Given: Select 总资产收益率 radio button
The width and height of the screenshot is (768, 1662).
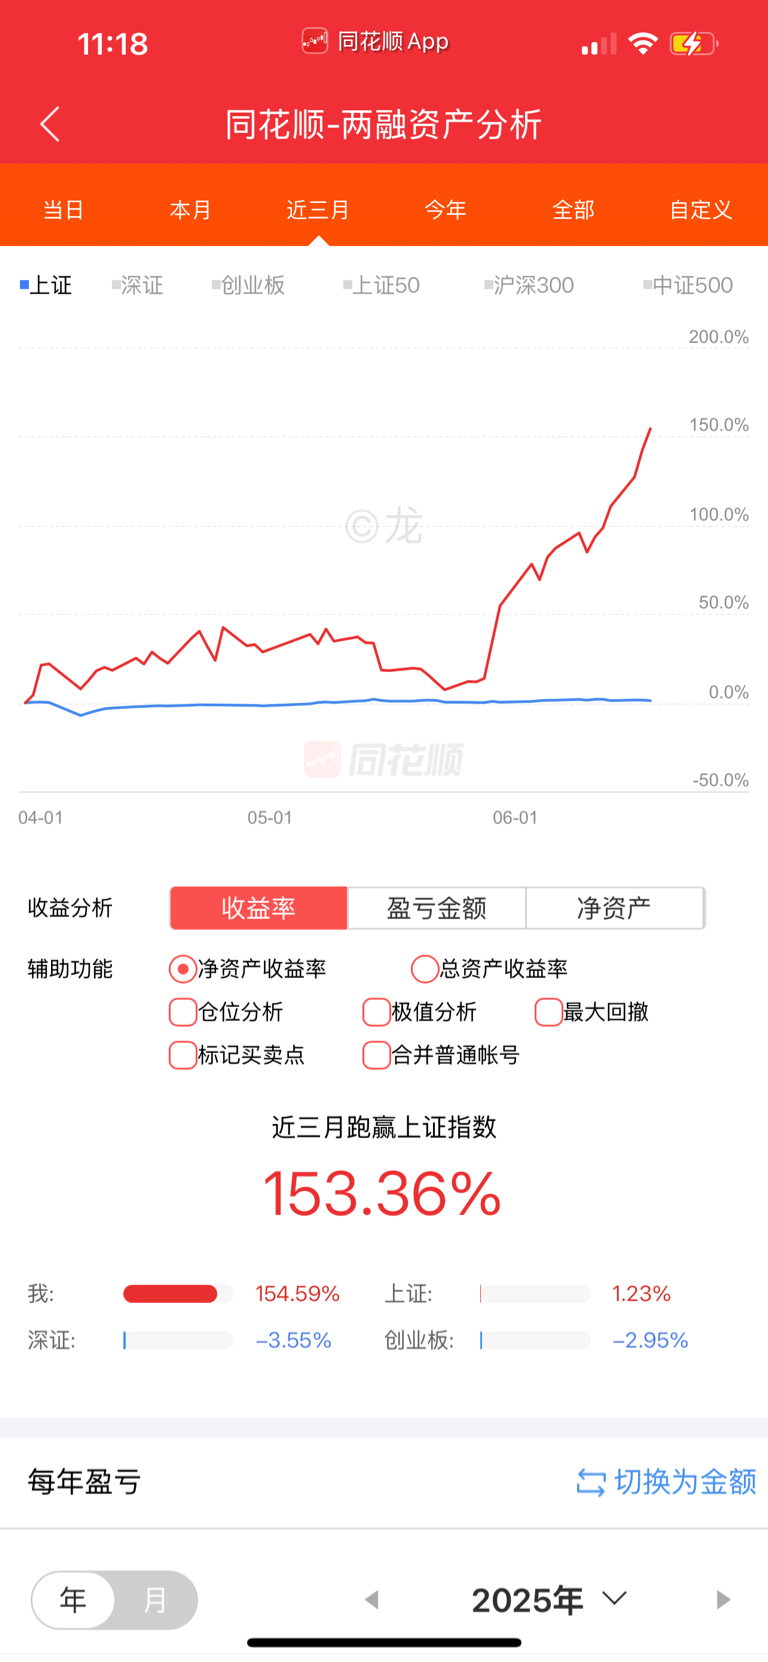Looking at the screenshot, I should click(x=425, y=968).
